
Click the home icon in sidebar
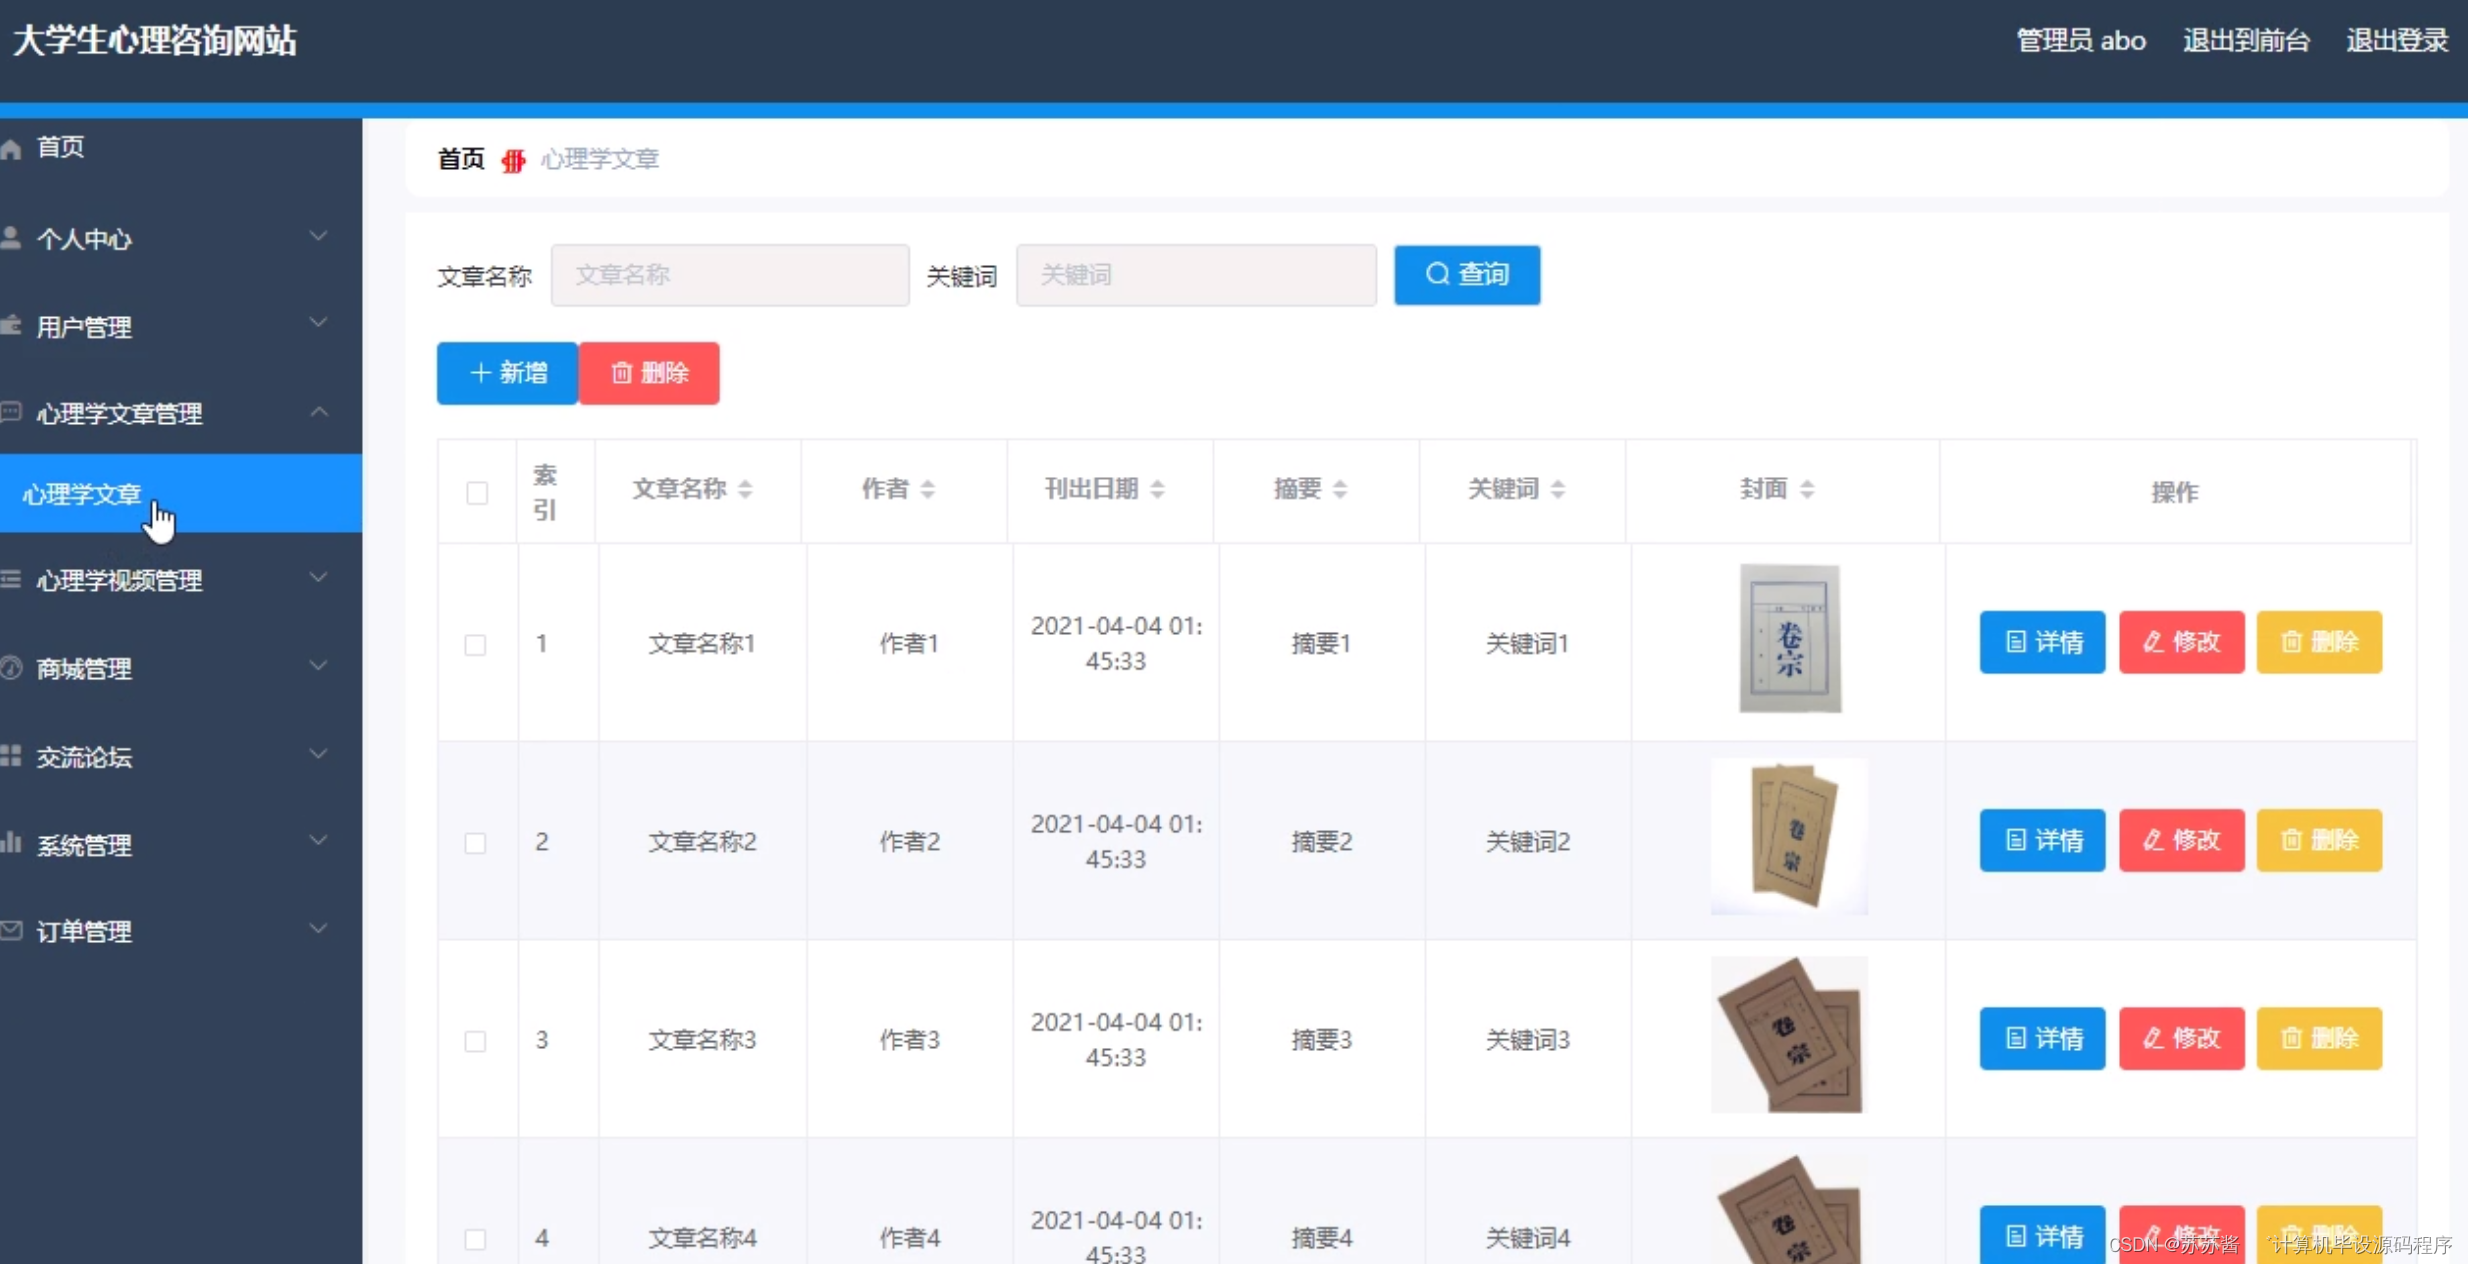pos(12,149)
